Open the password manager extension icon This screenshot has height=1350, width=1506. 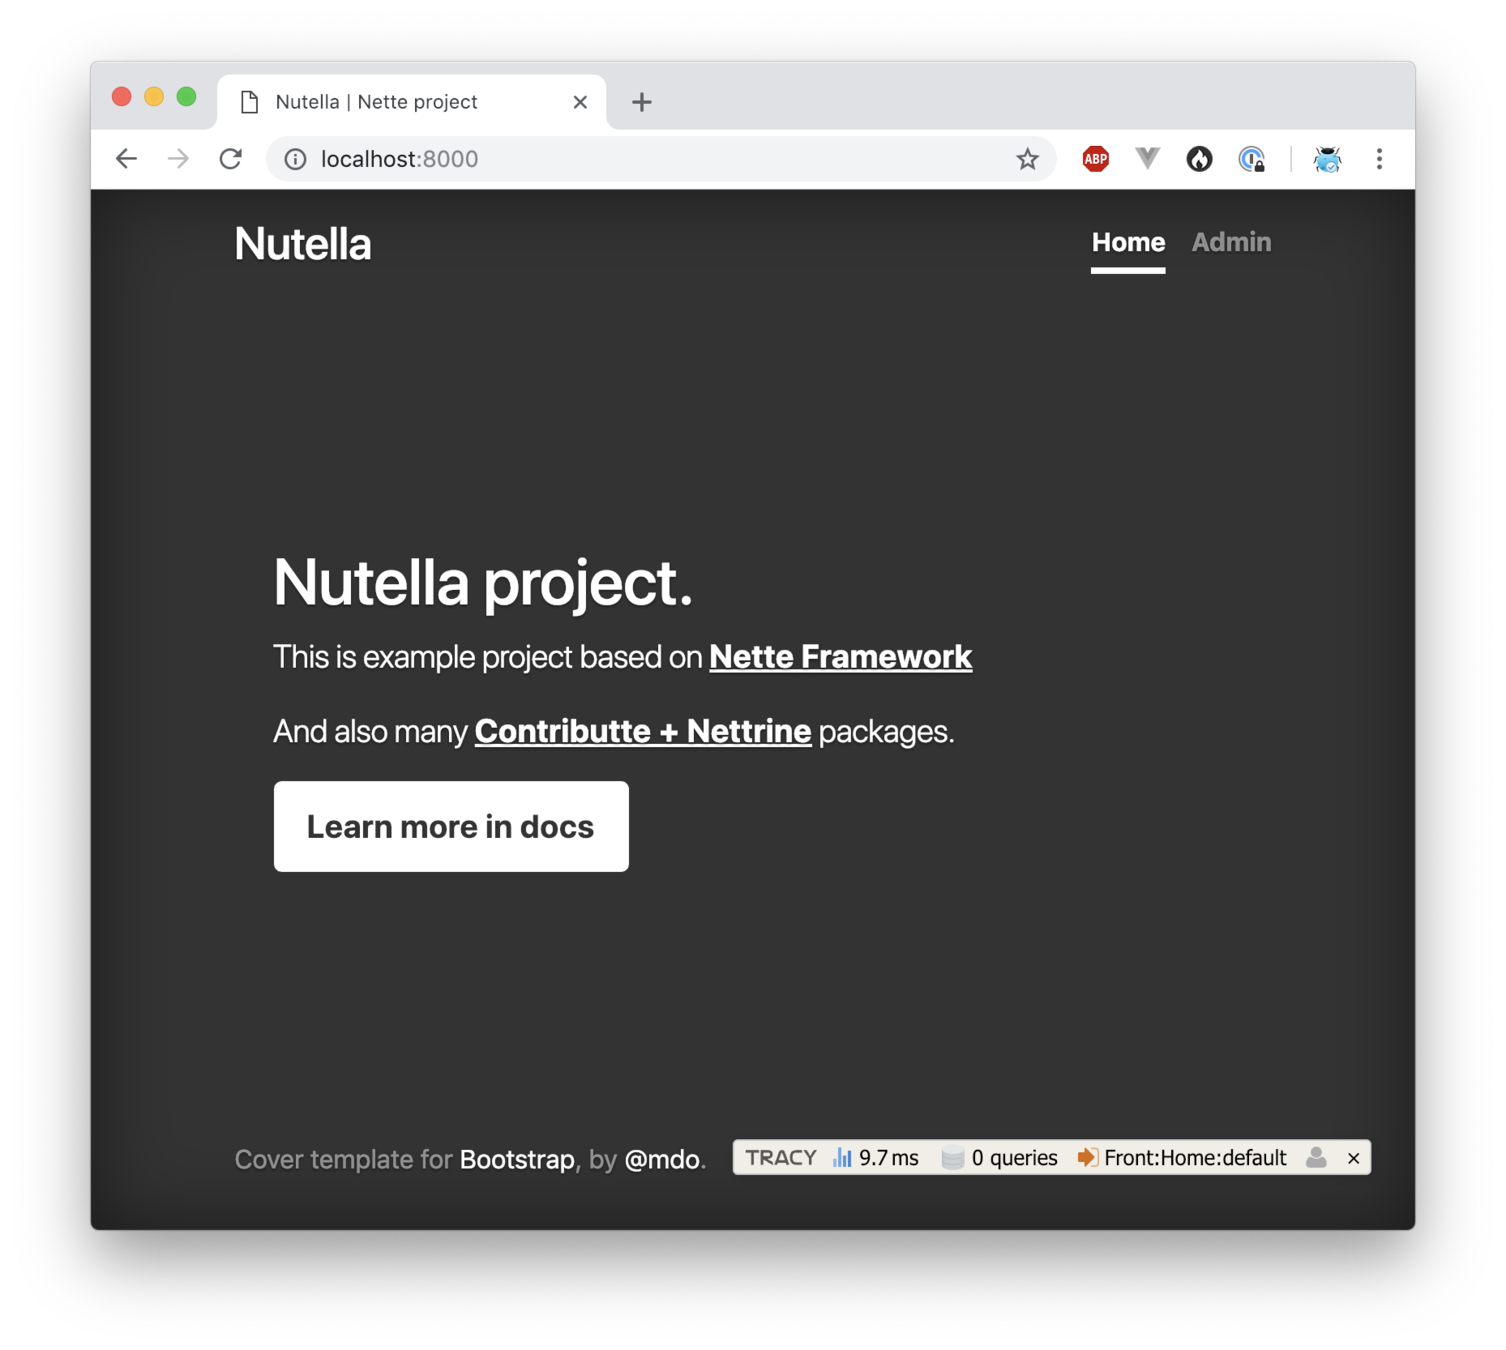click(1252, 159)
